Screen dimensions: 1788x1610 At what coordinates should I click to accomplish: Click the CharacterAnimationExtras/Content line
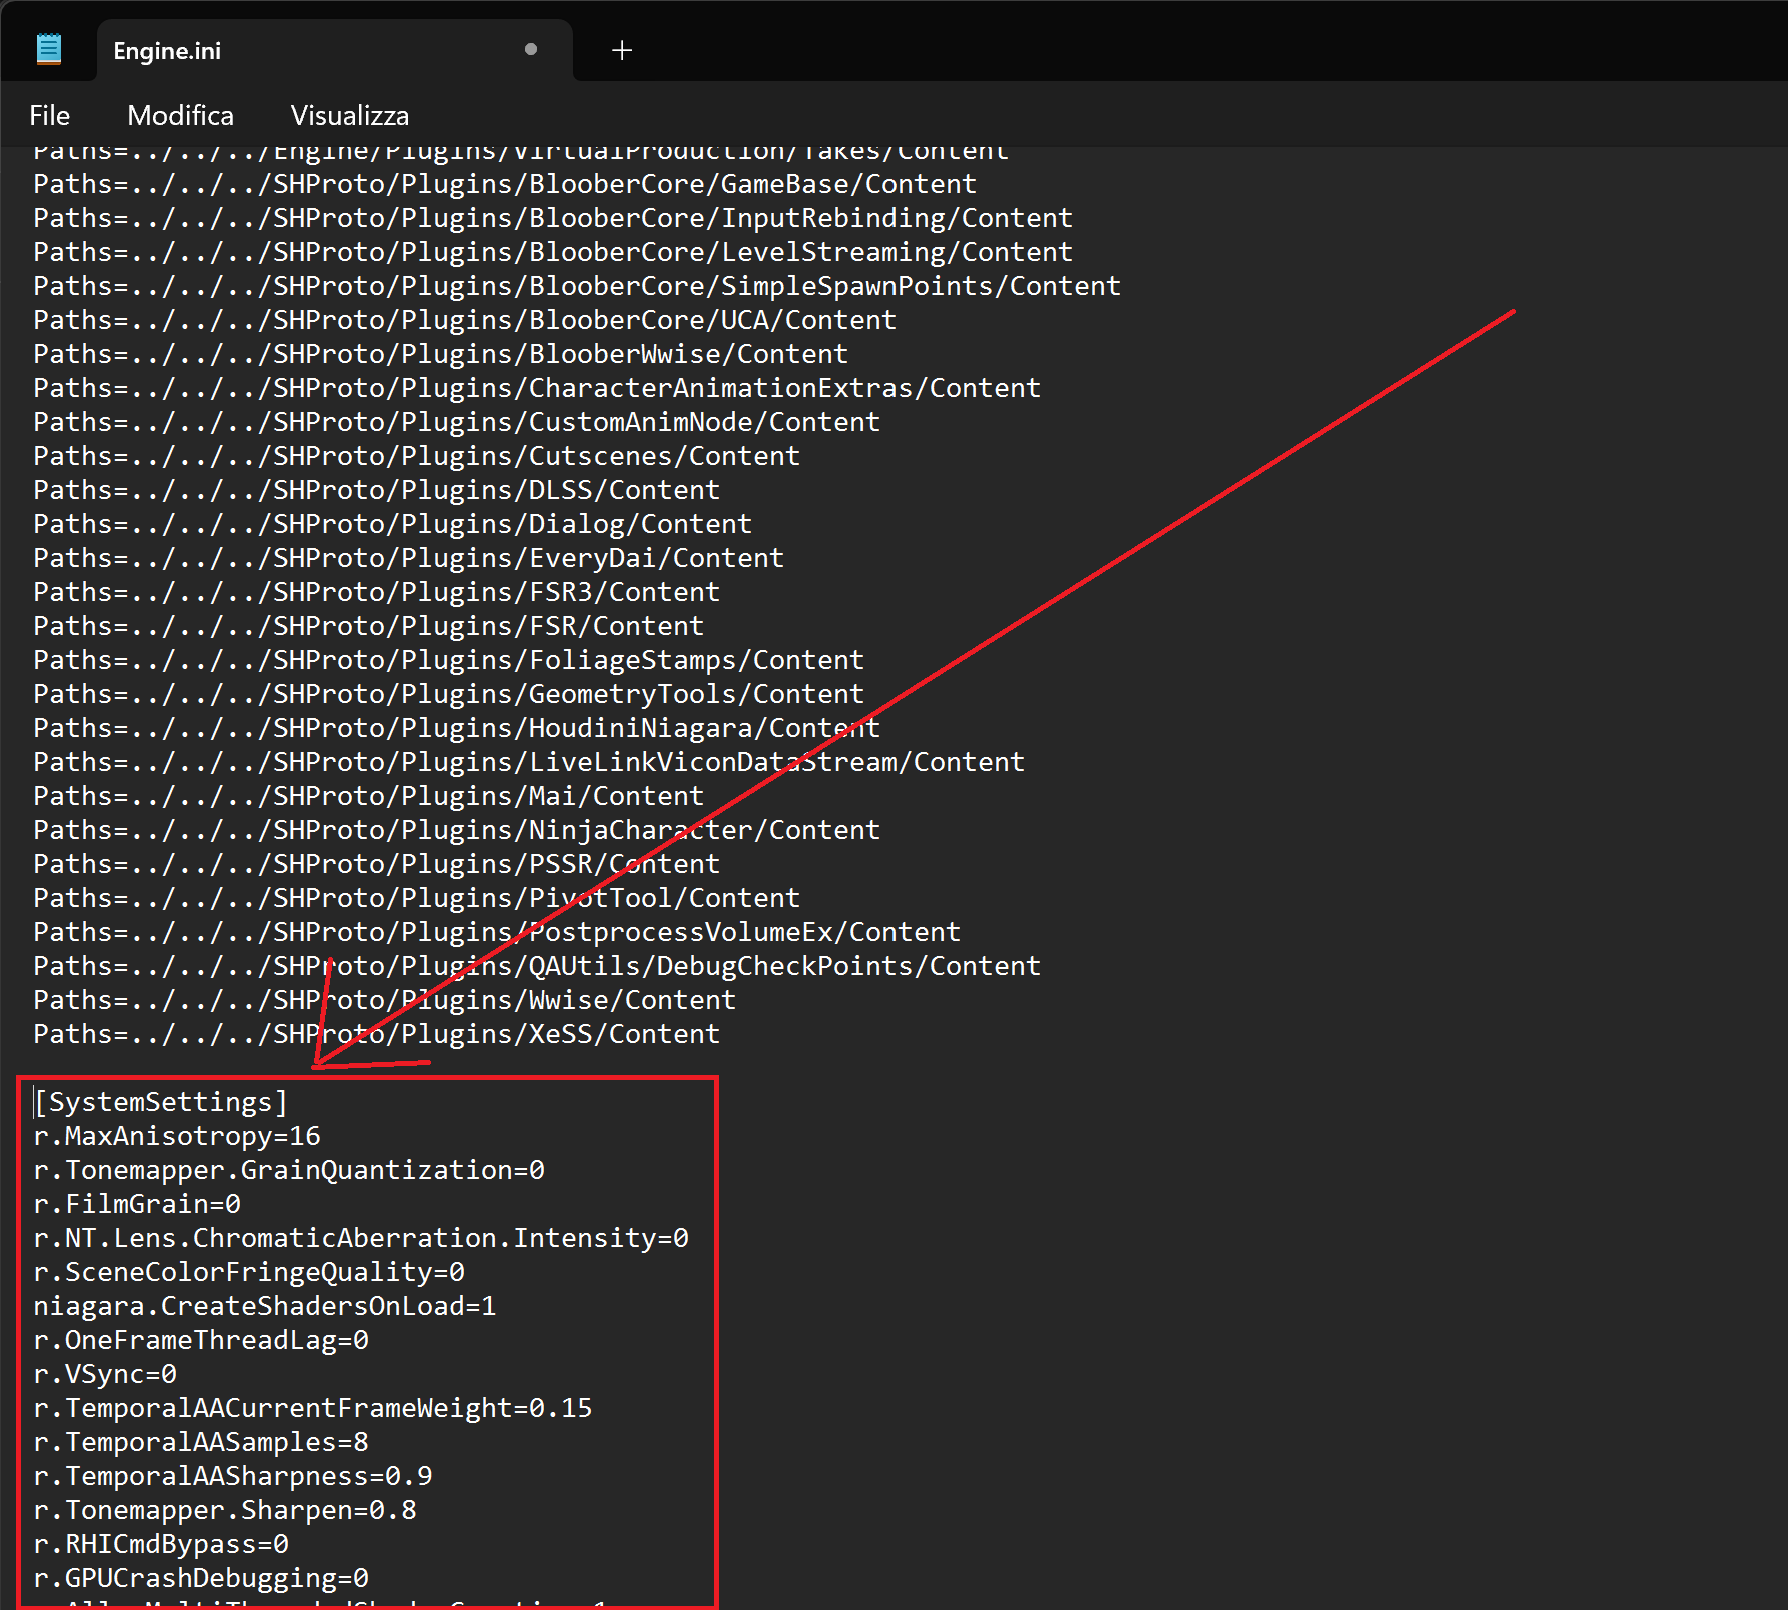pos(537,388)
